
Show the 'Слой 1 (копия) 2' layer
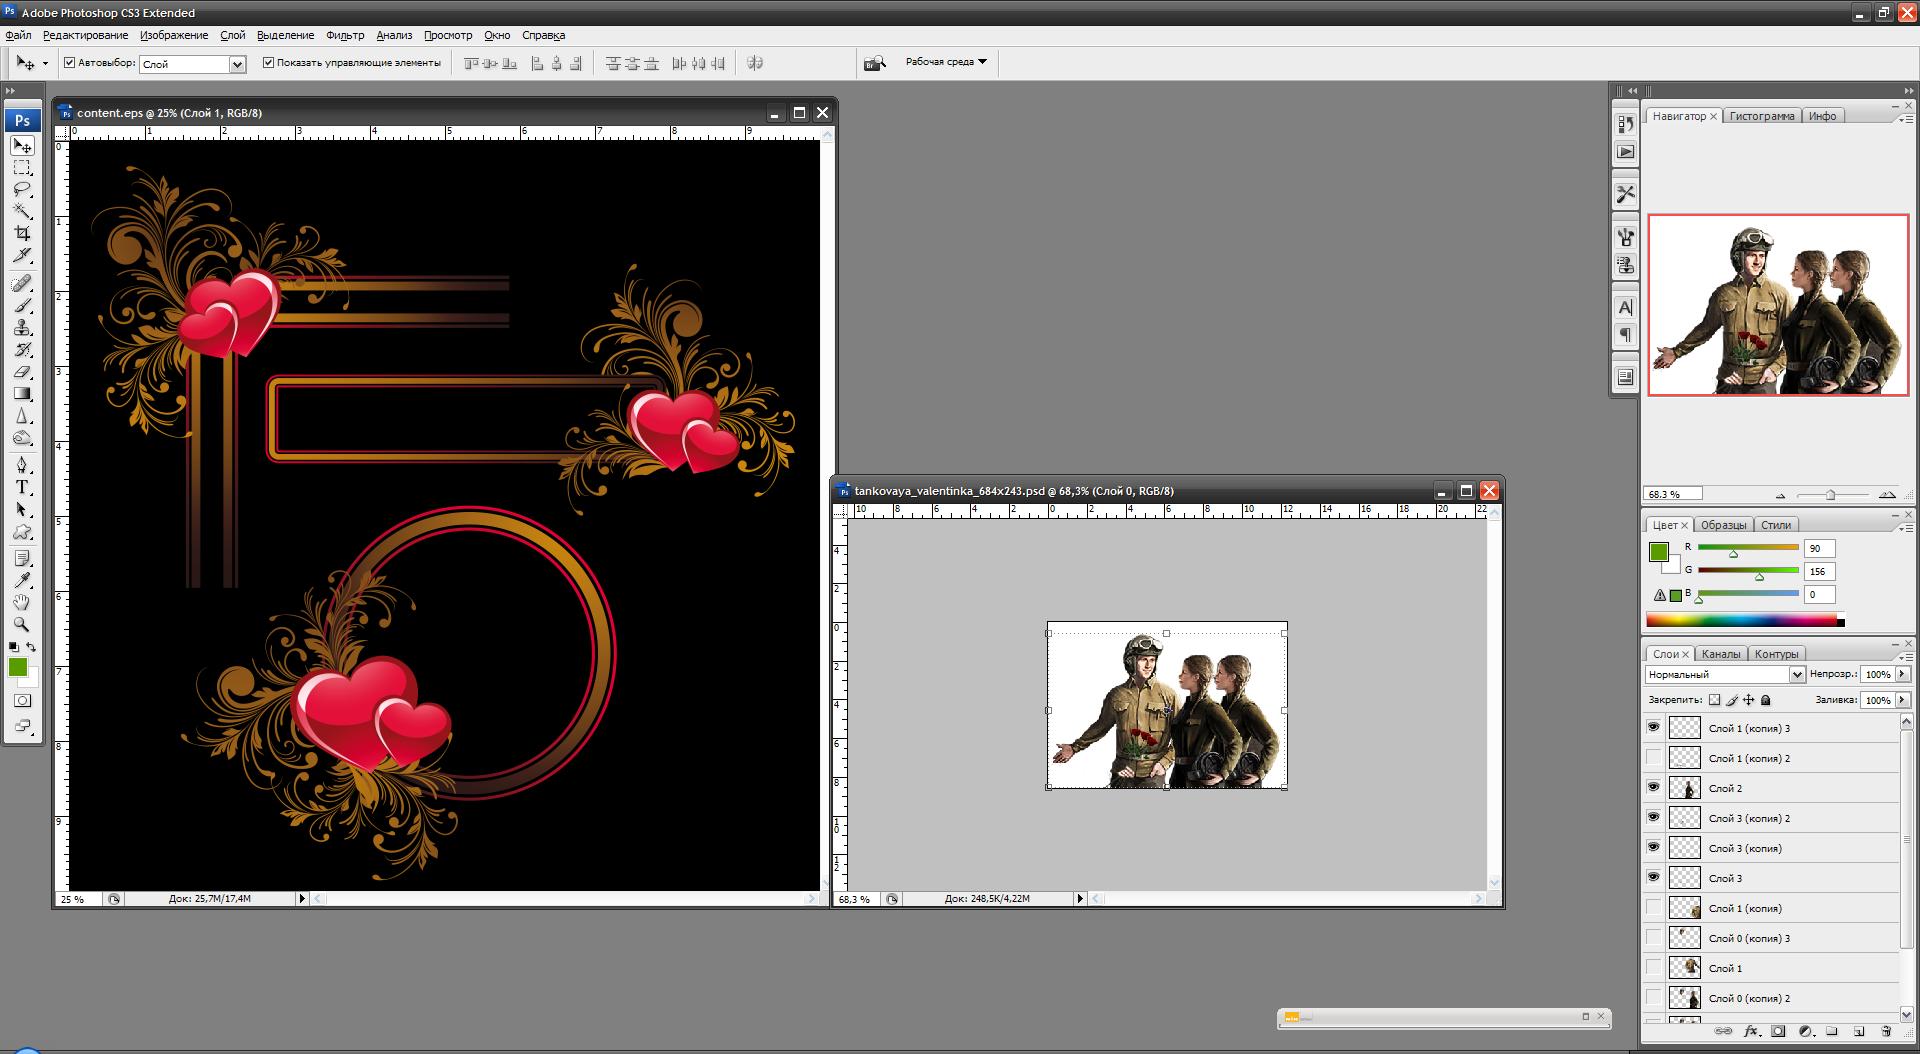pos(1653,758)
